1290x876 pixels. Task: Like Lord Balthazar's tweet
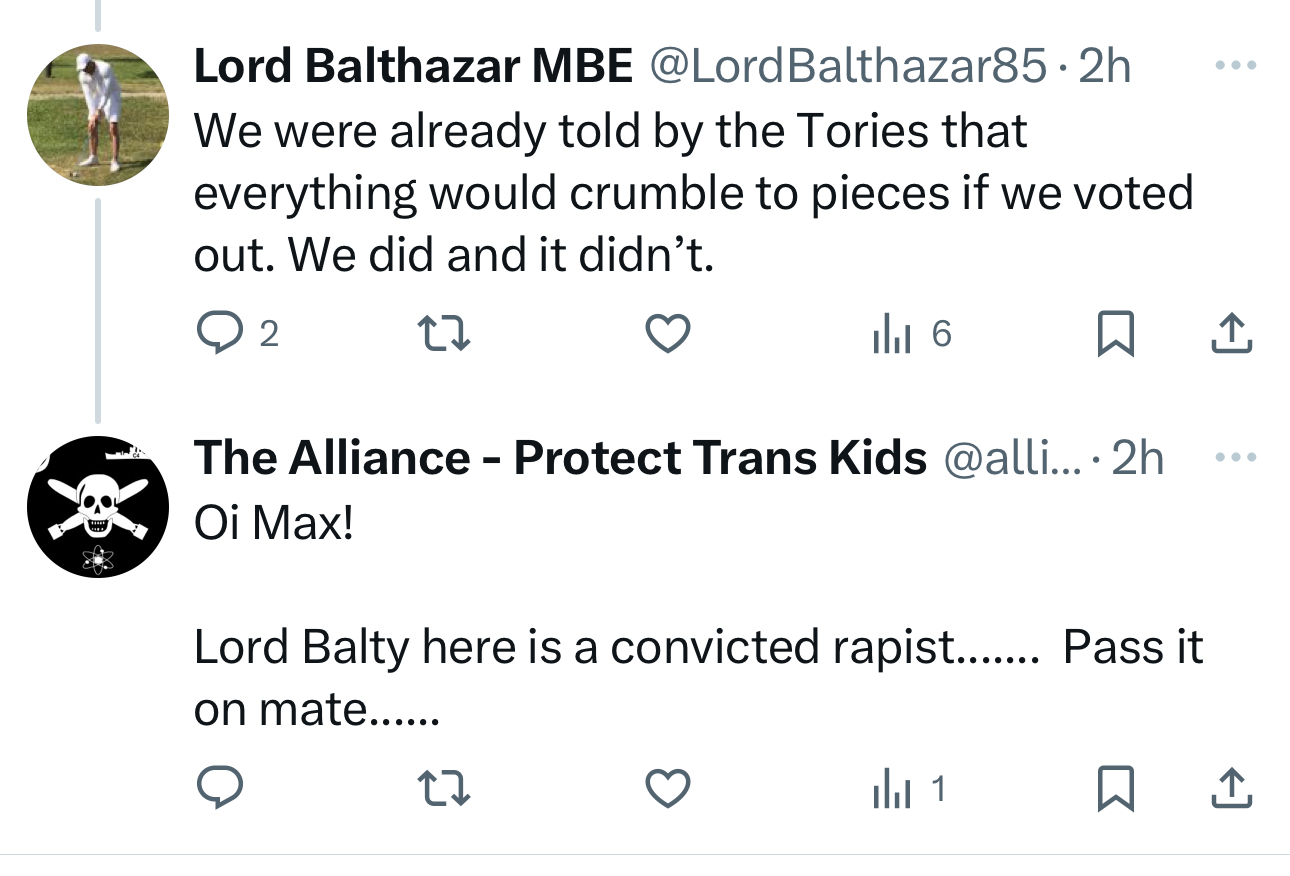(x=667, y=334)
